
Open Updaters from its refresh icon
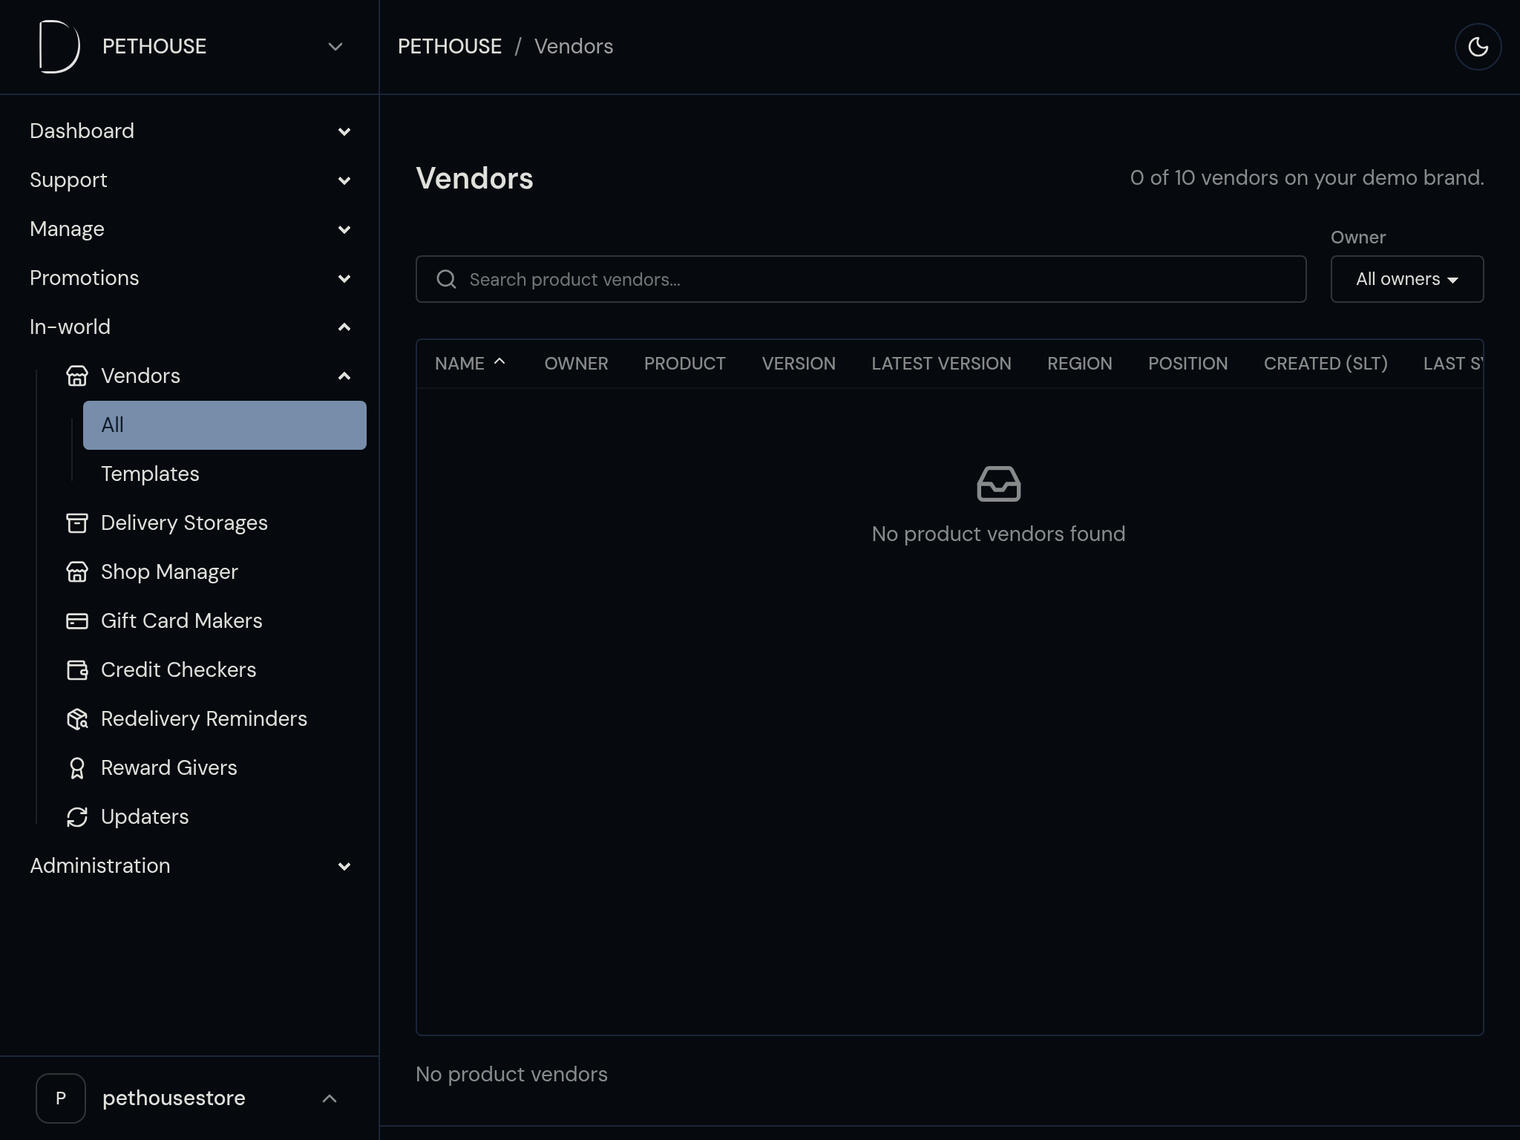[77, 817]
